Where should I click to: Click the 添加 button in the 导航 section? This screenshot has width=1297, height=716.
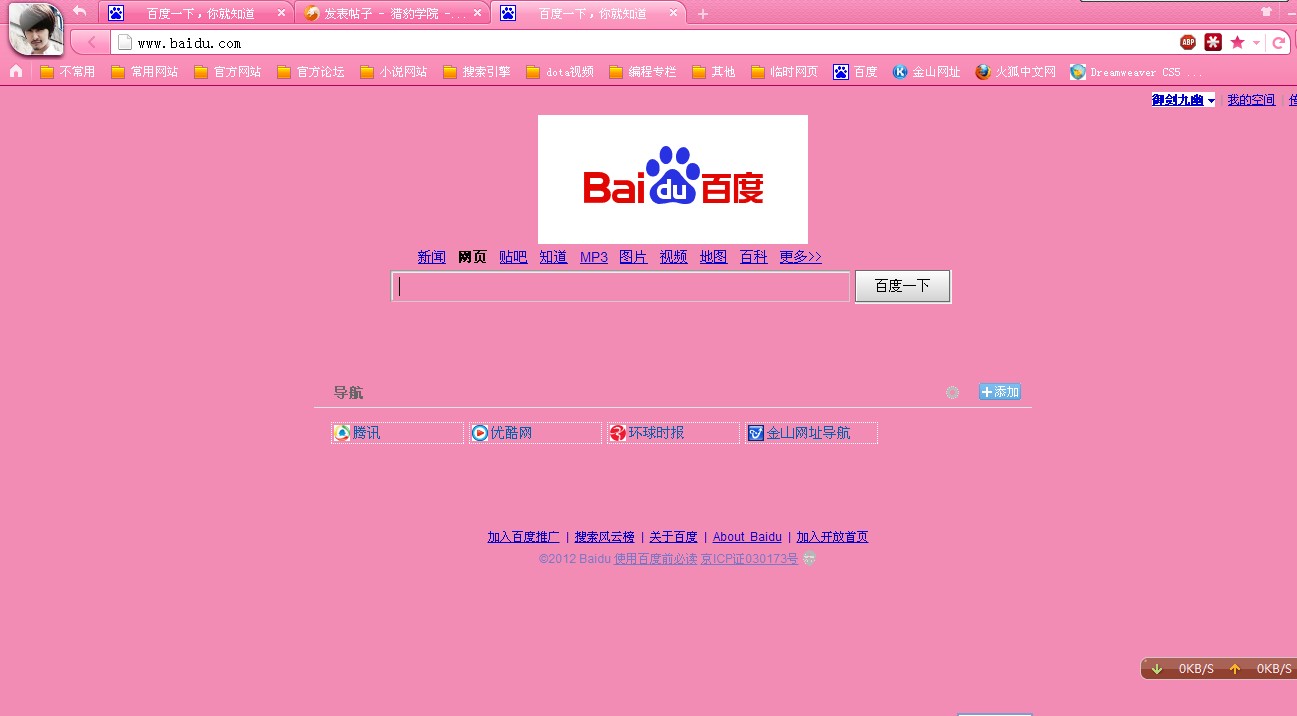pyautogui.click(x=999, y=392)
